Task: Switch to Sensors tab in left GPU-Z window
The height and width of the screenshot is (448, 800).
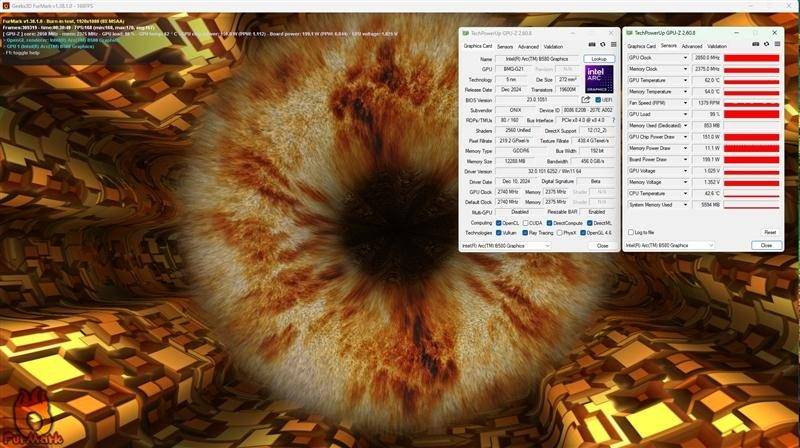Action: click(x=505, y=46)
